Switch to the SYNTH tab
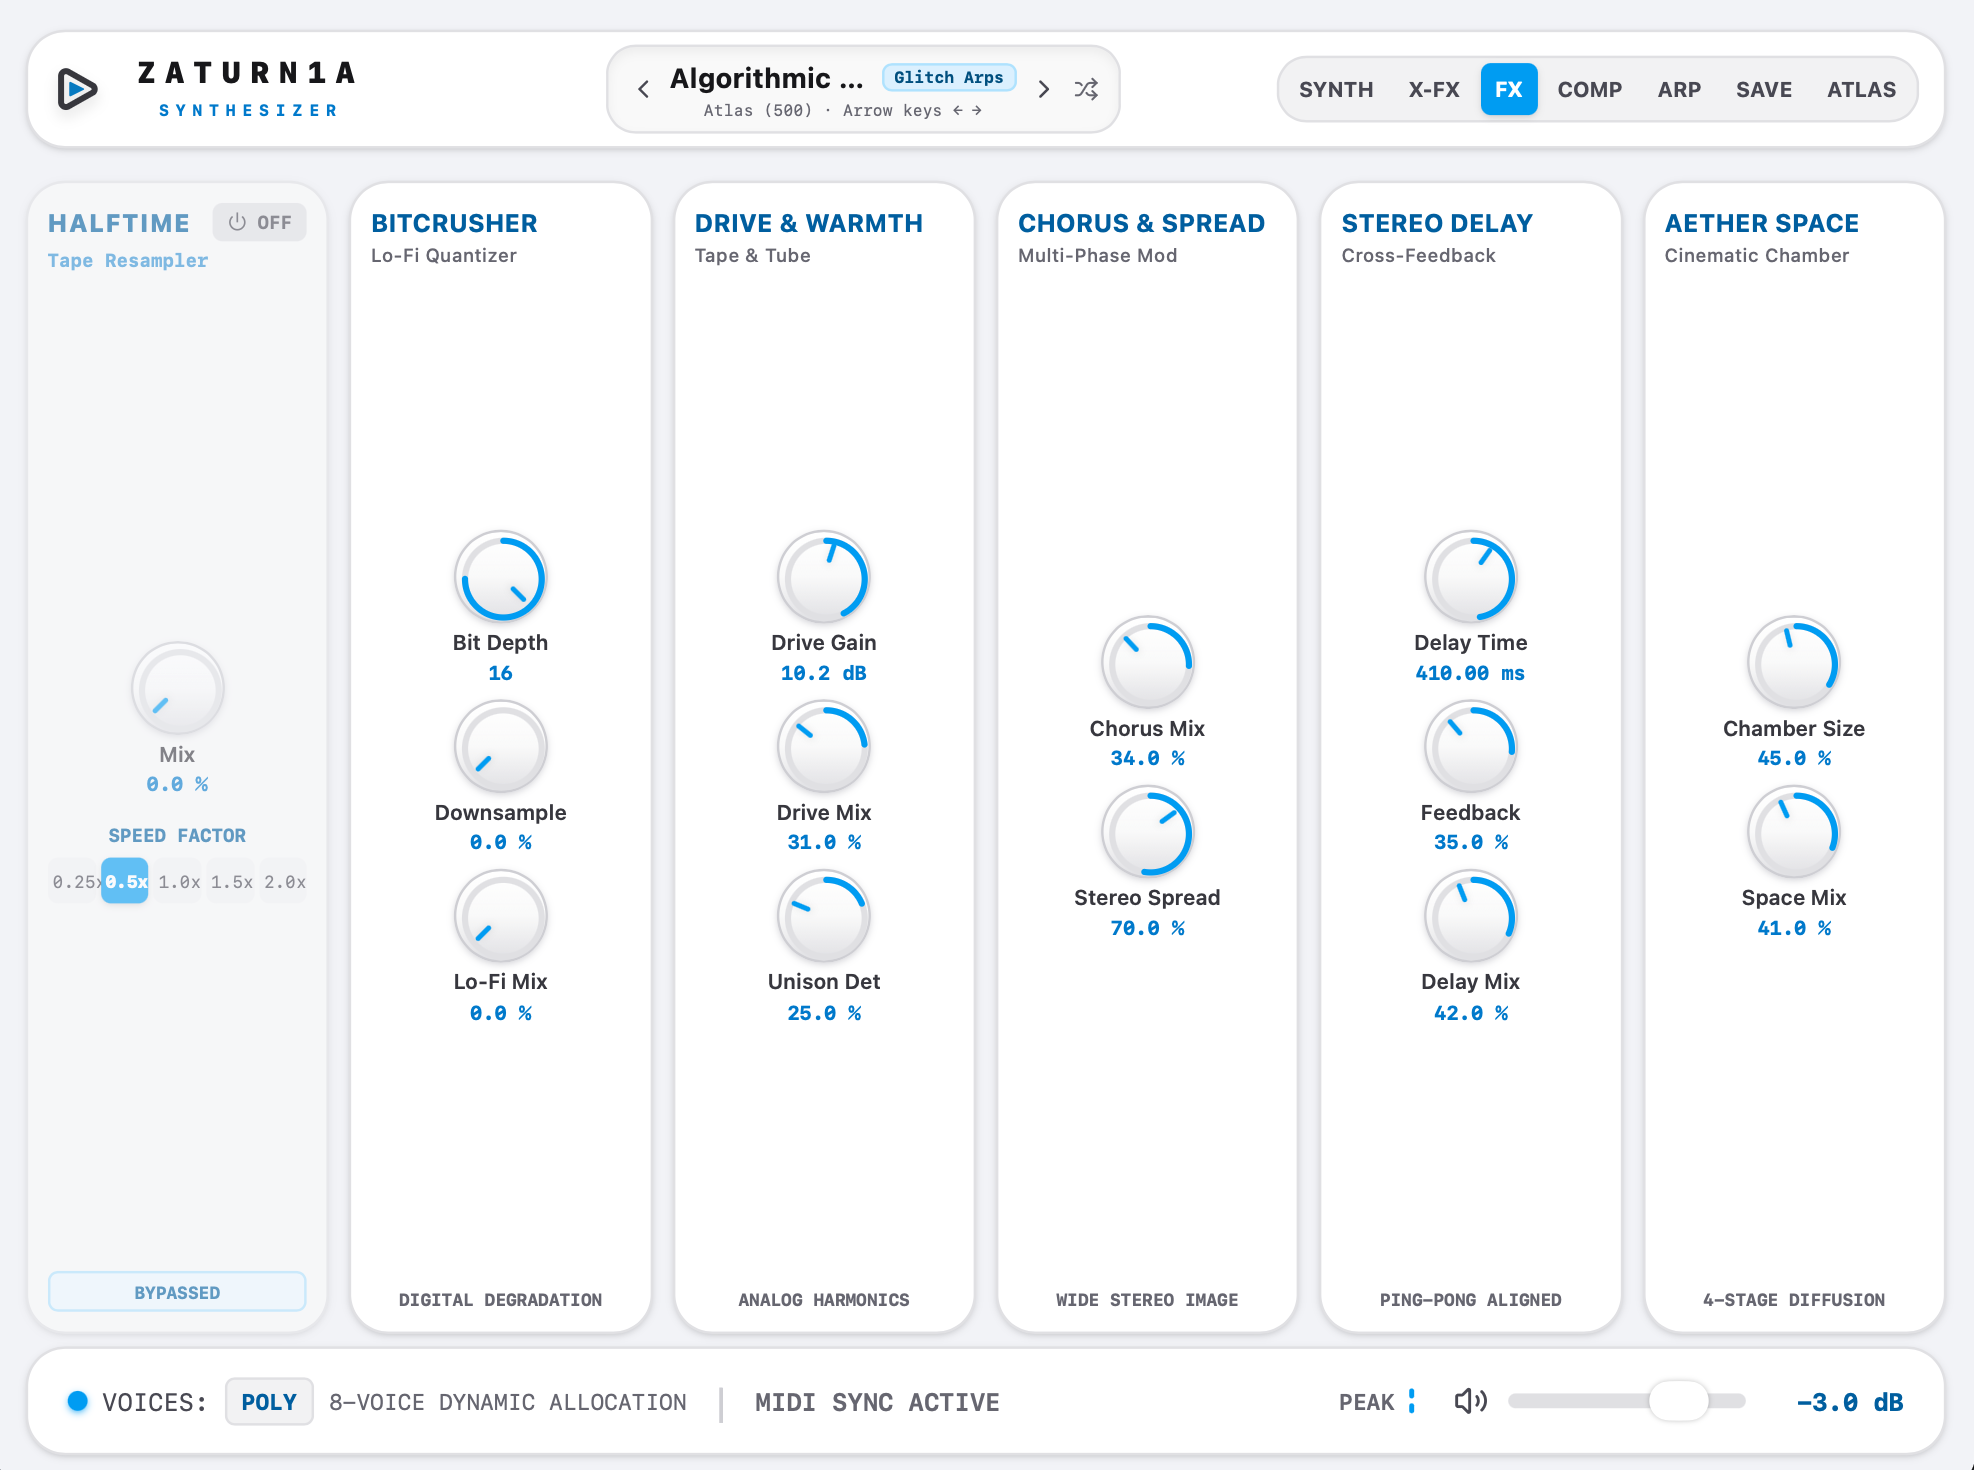 1336,89
